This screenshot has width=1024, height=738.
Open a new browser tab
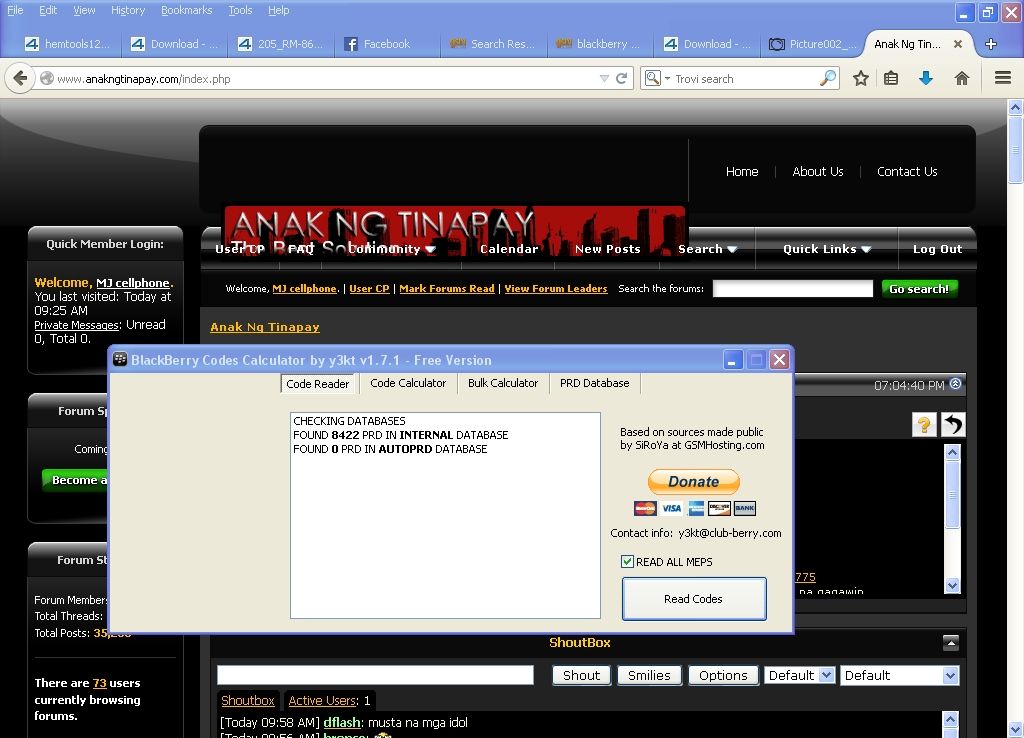click(991, 44)
